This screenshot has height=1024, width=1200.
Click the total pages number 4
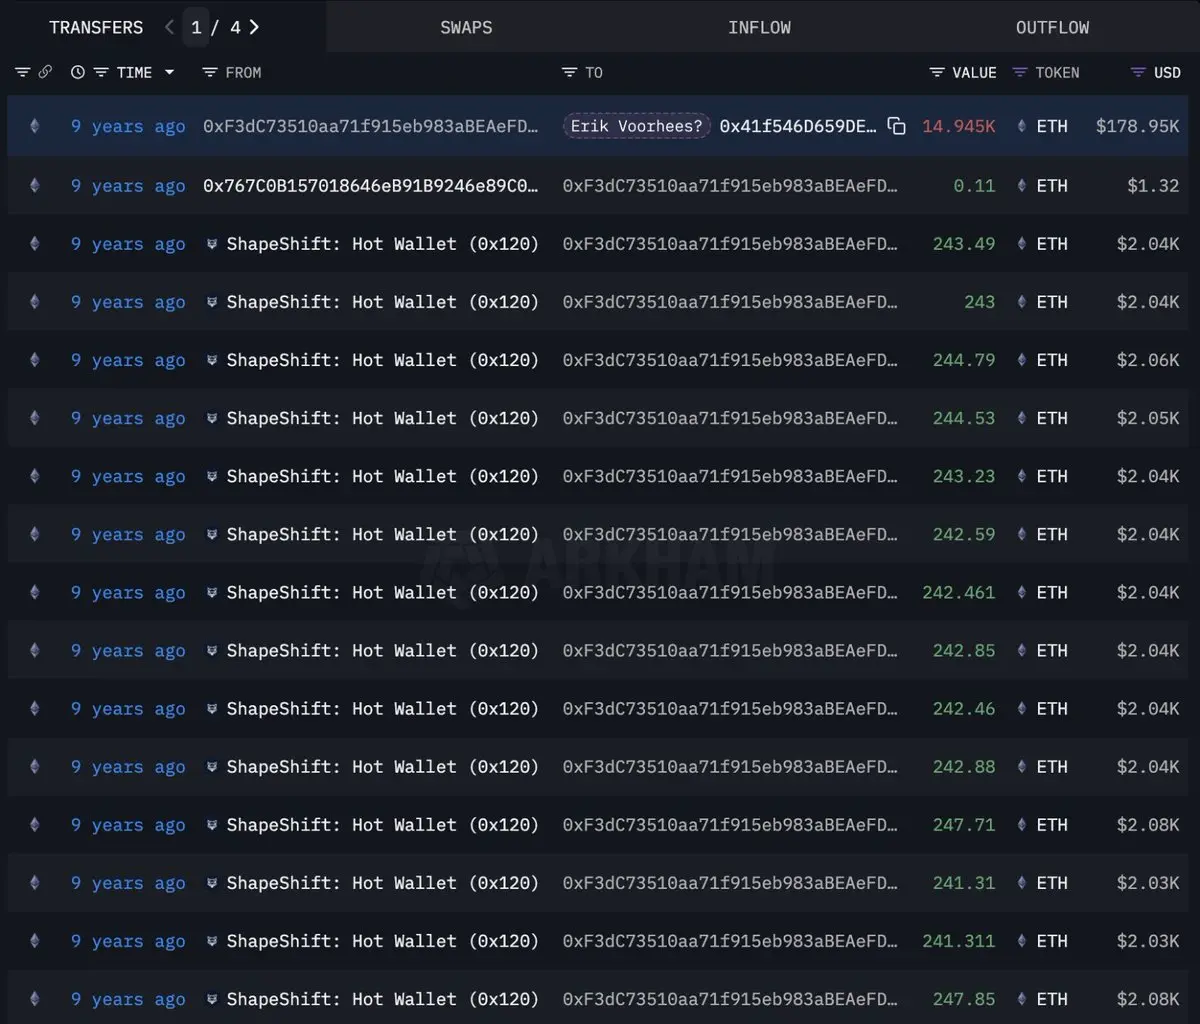pos(235,27)
